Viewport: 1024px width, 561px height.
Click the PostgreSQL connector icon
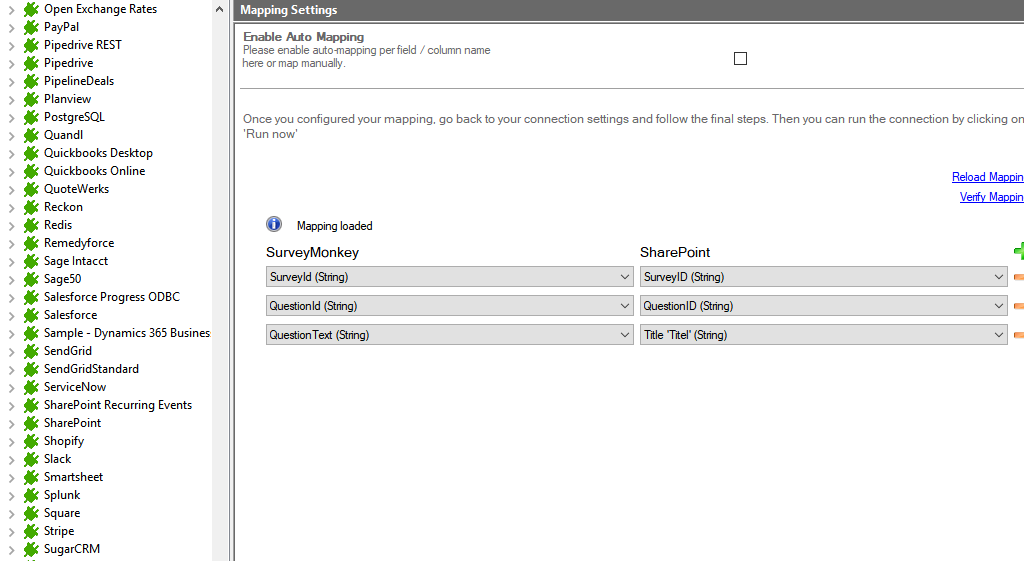click(31, 117)
